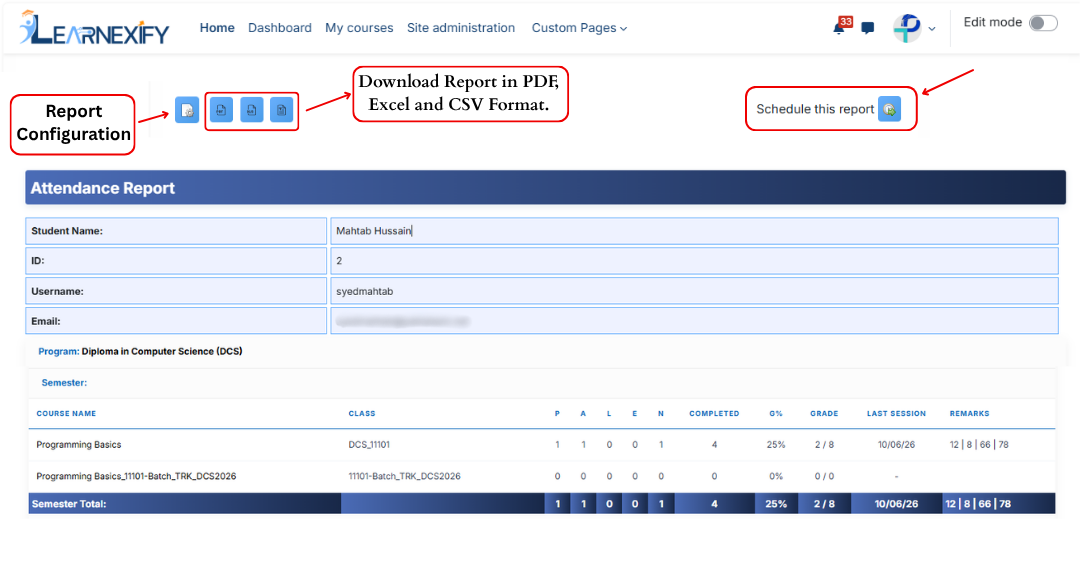Click the Email: label
Image resolution: width=1080 pixels, height=566 pixels.
point(45,321)
